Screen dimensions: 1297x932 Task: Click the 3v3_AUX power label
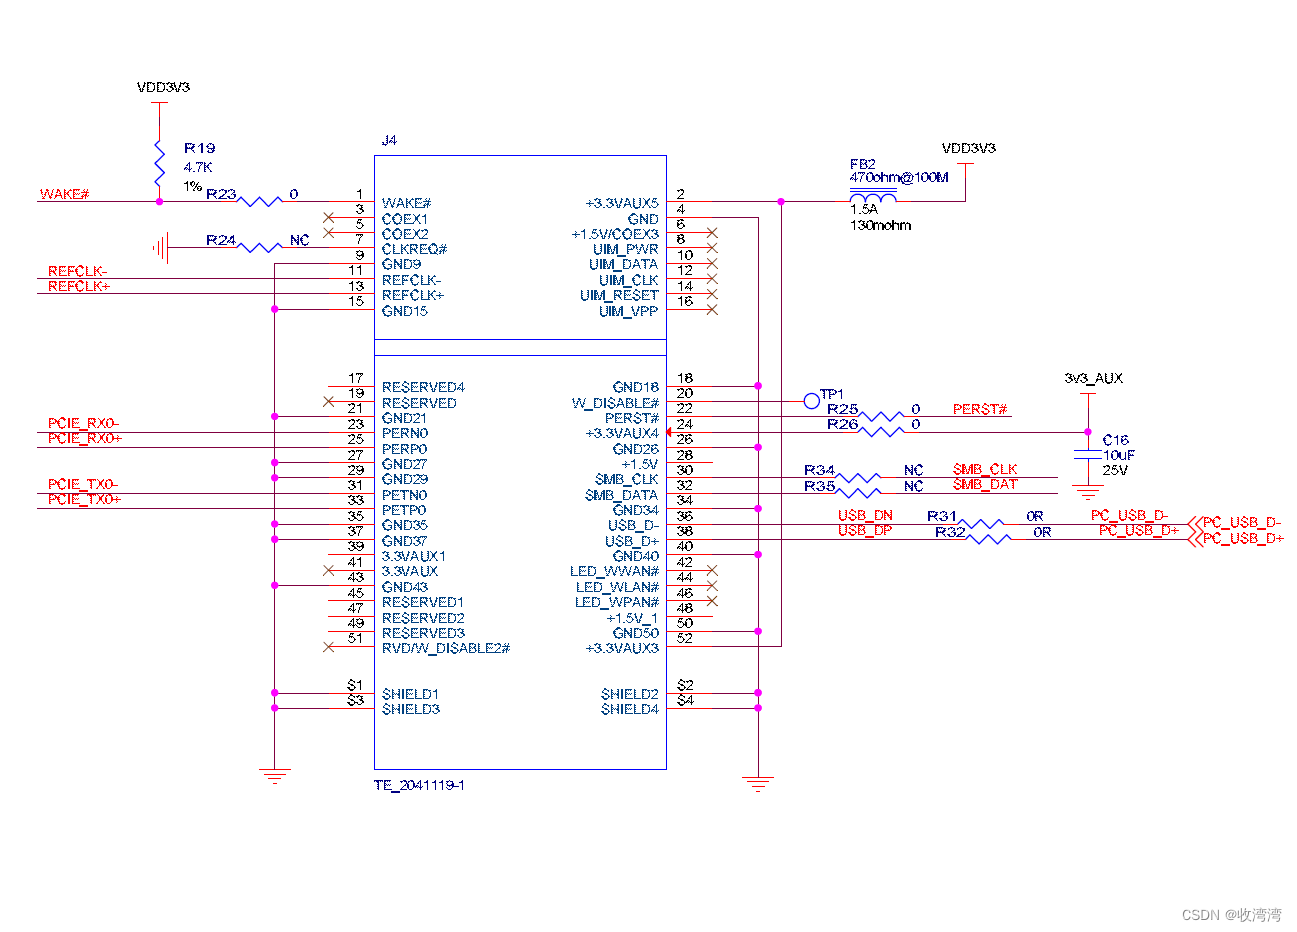click(x=1094, y=378)
